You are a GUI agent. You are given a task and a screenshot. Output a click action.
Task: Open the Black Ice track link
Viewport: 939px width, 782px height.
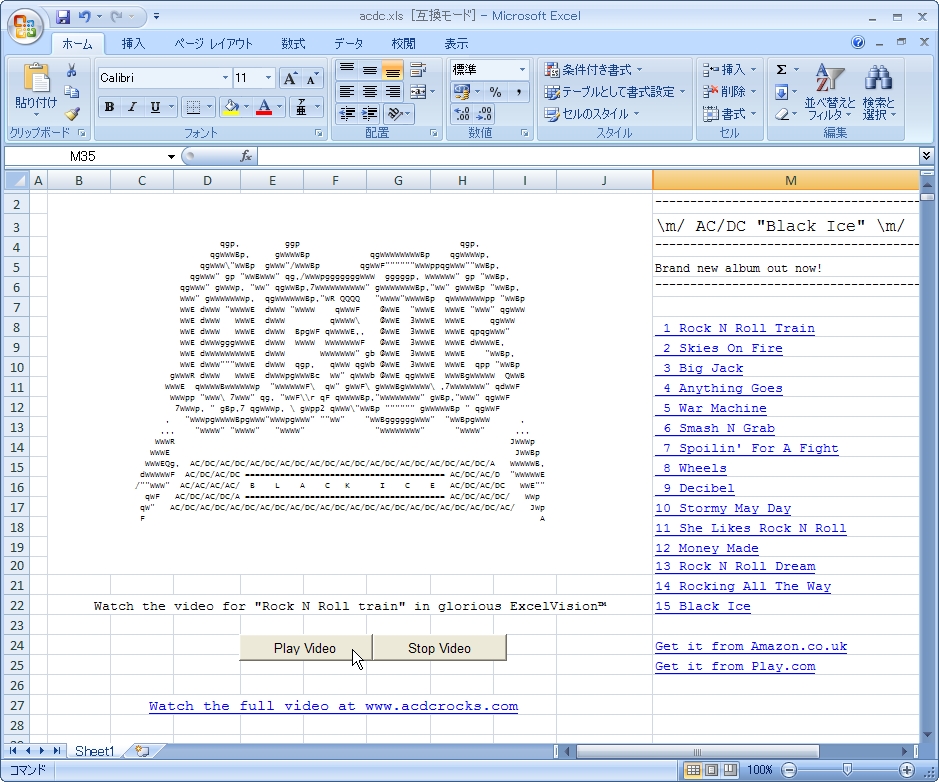click(703, 606)
